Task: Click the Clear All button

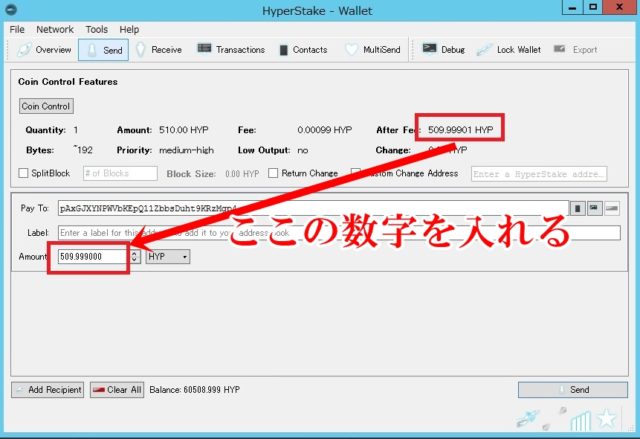Action: tap(117, 390)
